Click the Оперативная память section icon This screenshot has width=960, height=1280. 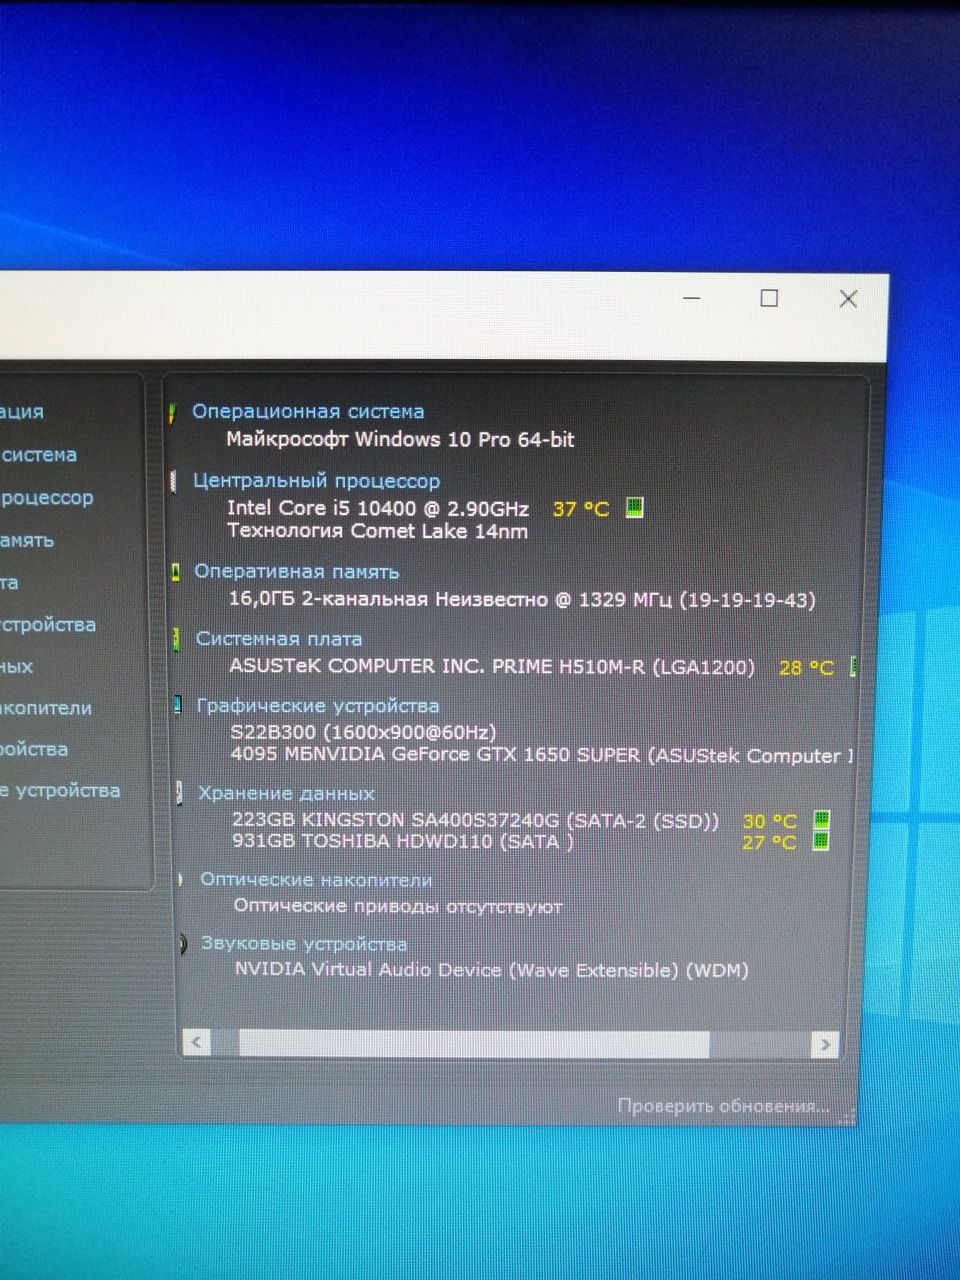tap(175, 573)
